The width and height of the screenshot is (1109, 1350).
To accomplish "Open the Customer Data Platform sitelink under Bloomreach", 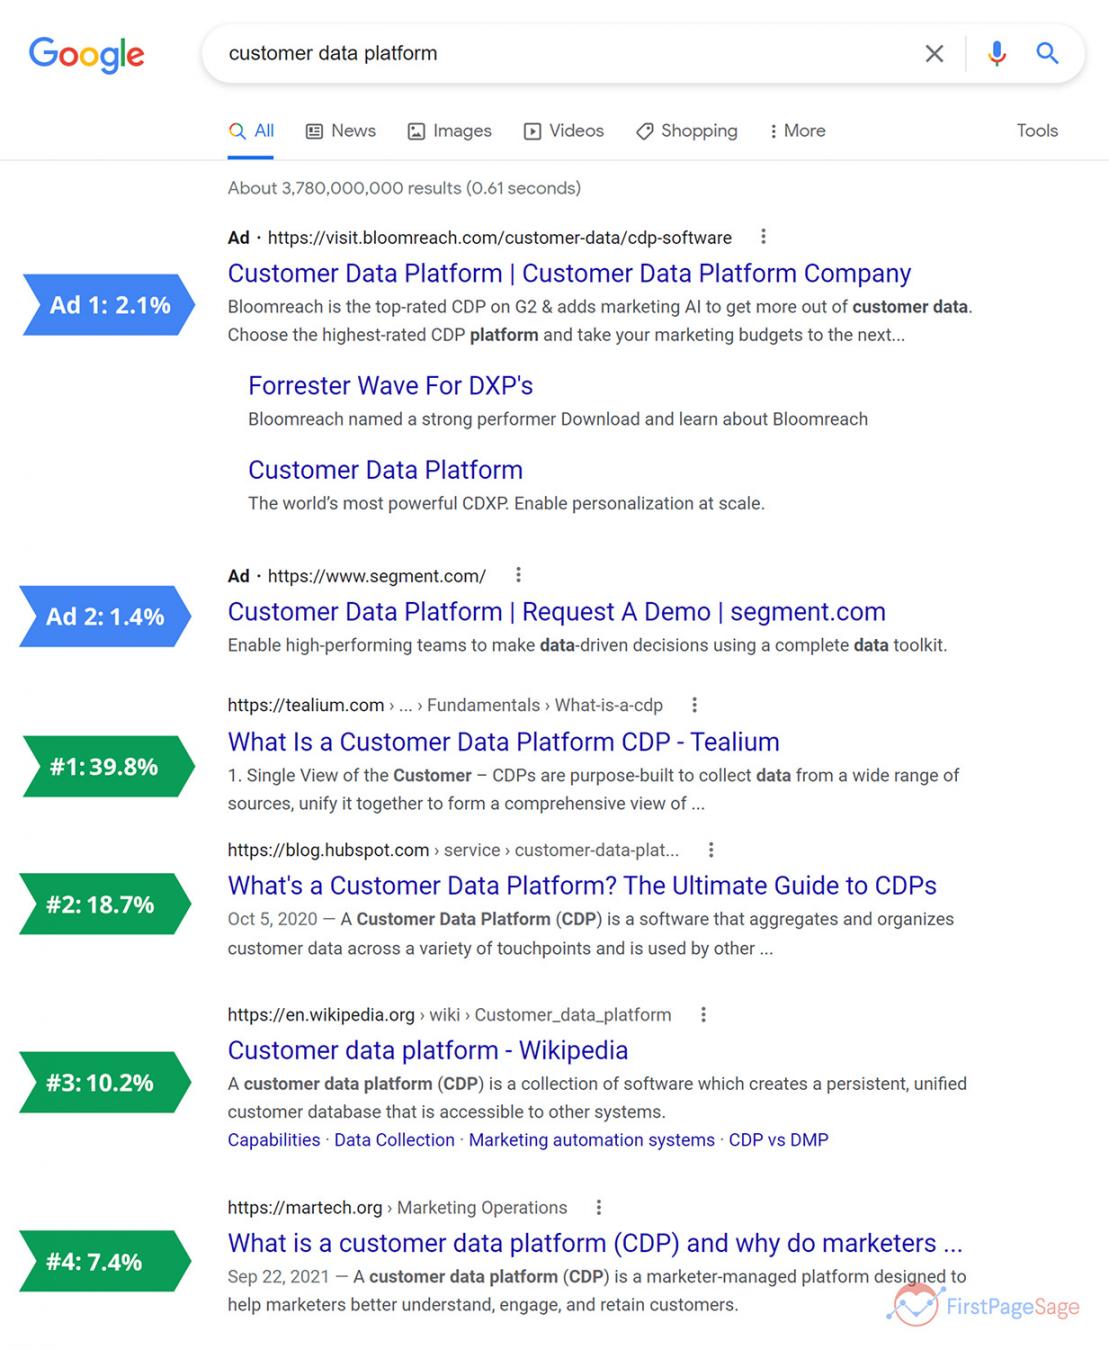I will coord(385,469).
